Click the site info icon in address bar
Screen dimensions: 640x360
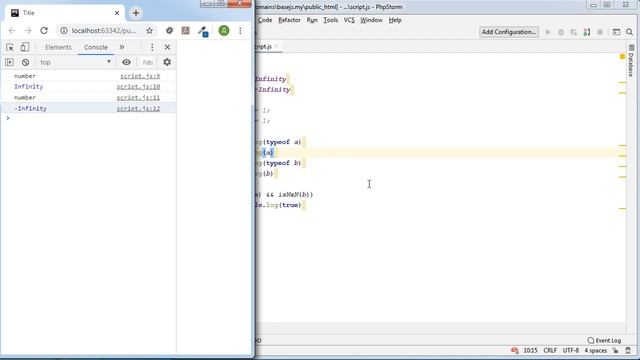[64, 31]
